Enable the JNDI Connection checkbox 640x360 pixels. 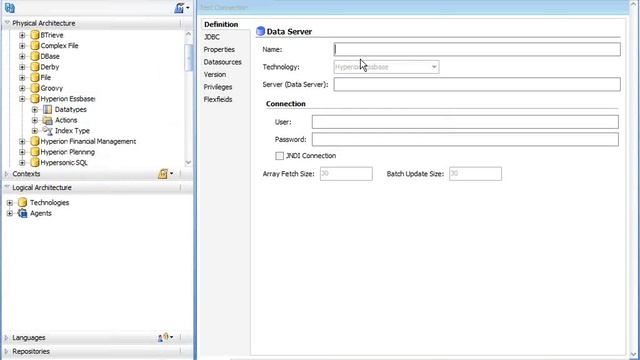coord(280,156)
